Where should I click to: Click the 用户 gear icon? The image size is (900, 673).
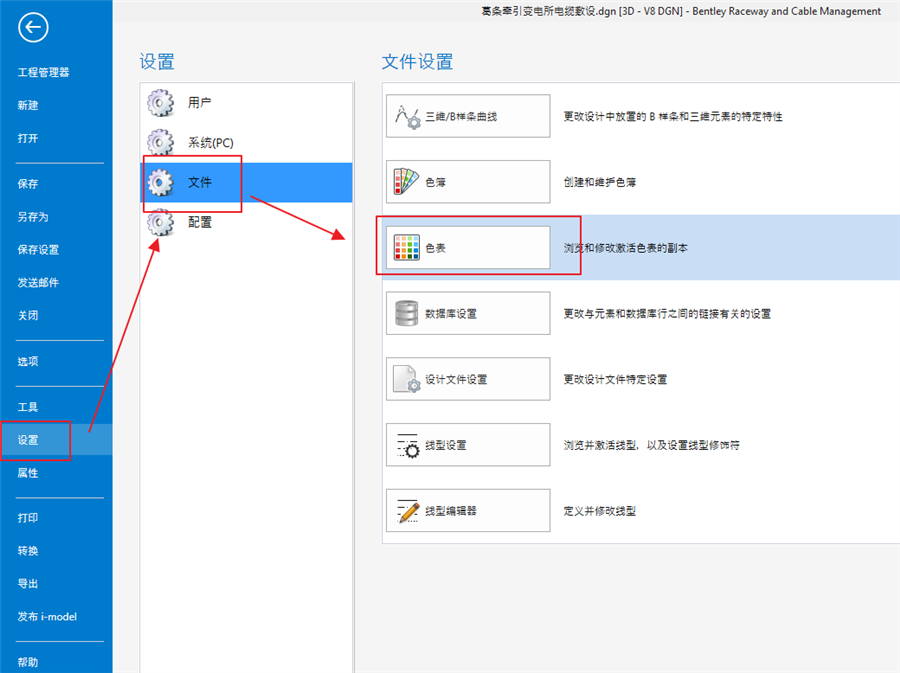click(160, 101)
